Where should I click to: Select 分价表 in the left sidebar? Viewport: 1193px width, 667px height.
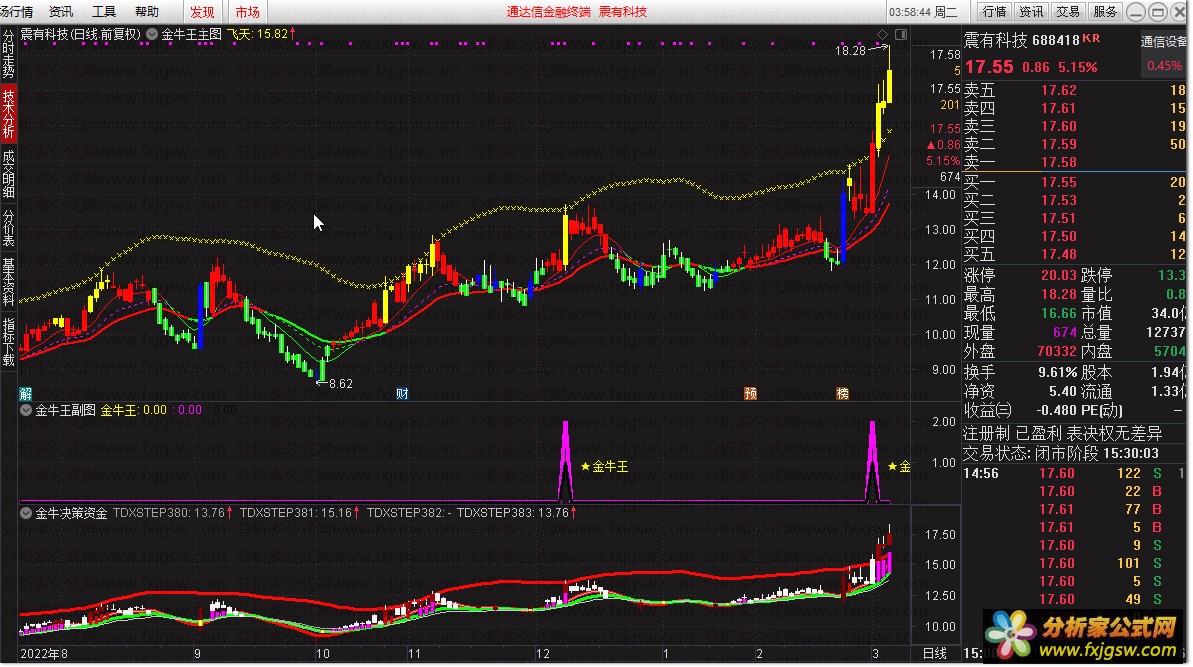tap(8, 228)
